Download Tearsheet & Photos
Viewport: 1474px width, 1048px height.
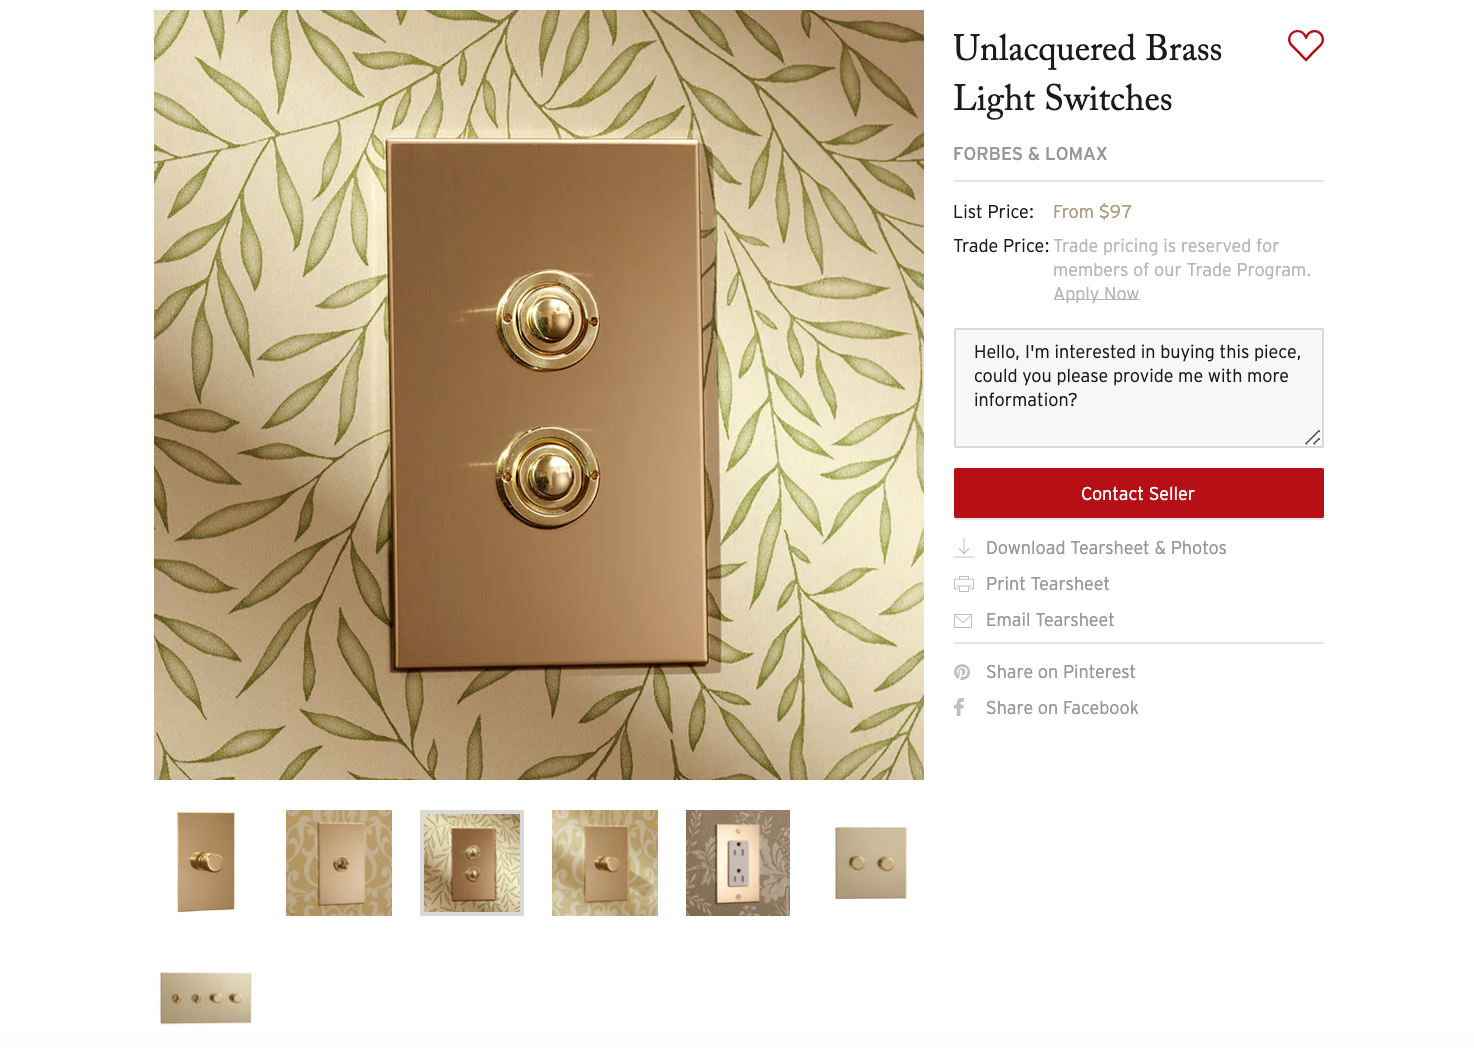click(x=1106, y=548)
